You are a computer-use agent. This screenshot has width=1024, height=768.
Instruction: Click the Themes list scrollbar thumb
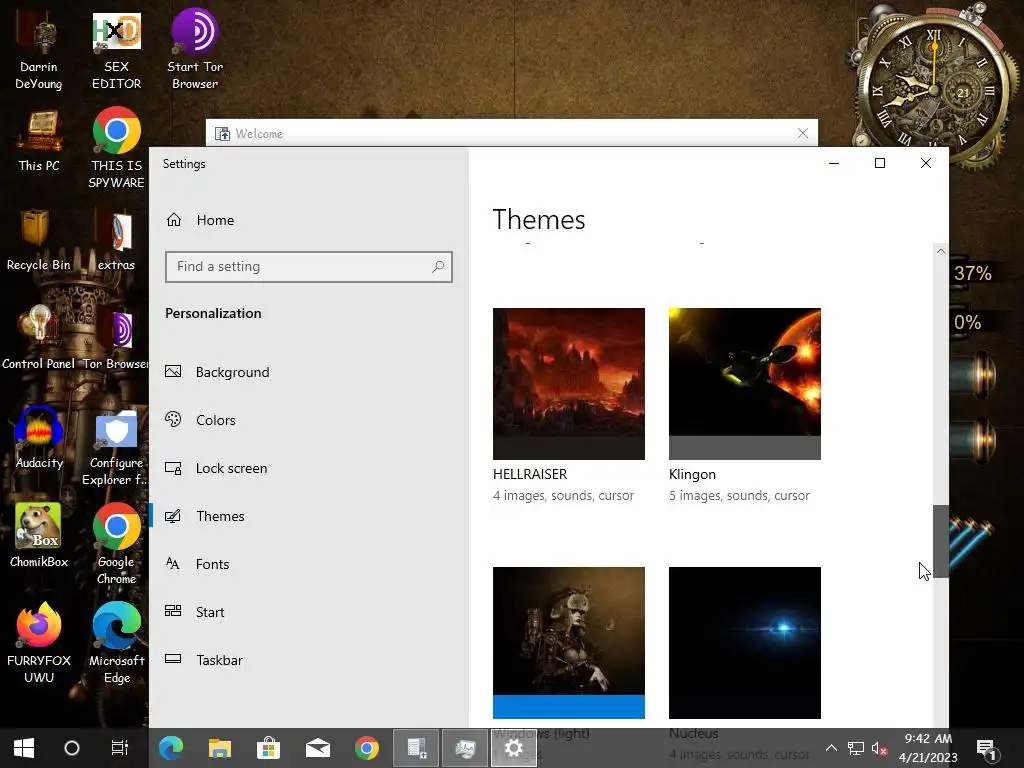(940, 541)
